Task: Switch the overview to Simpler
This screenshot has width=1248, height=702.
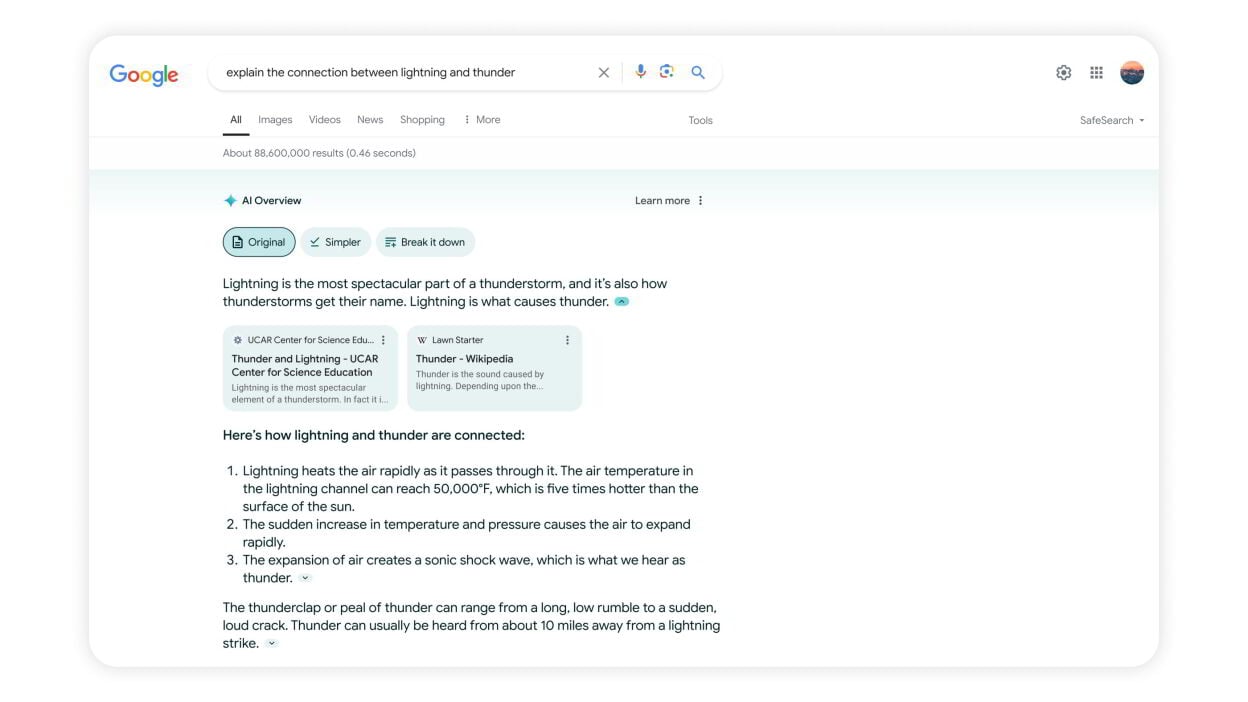Action: tap(335, 242)
